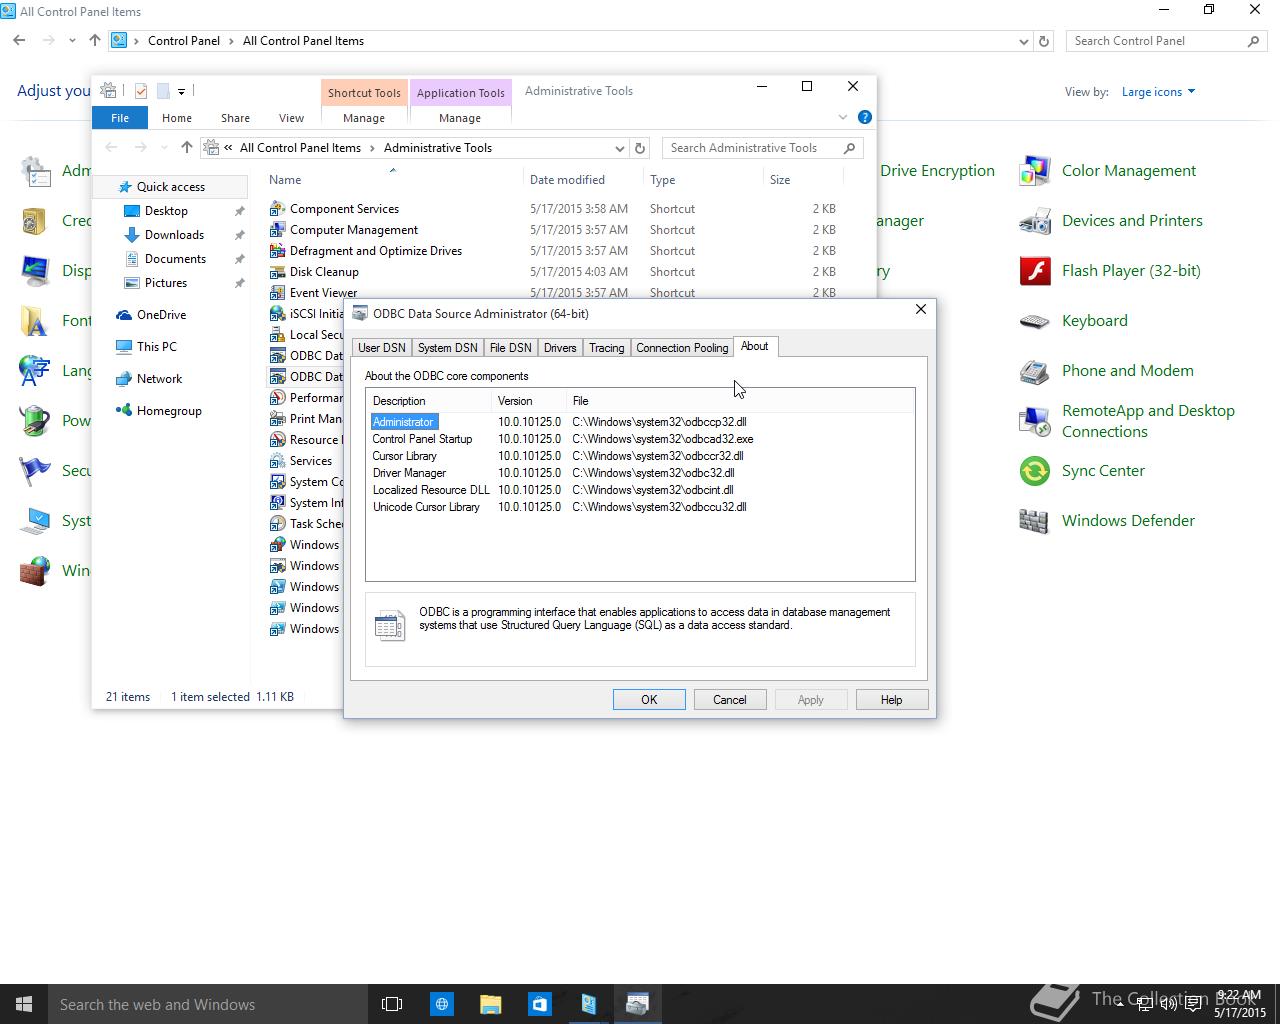Open the Downloads quick access folder
Image resolution: width=1280 pixels, height=1024 pixels.
[x=174, y=235]
